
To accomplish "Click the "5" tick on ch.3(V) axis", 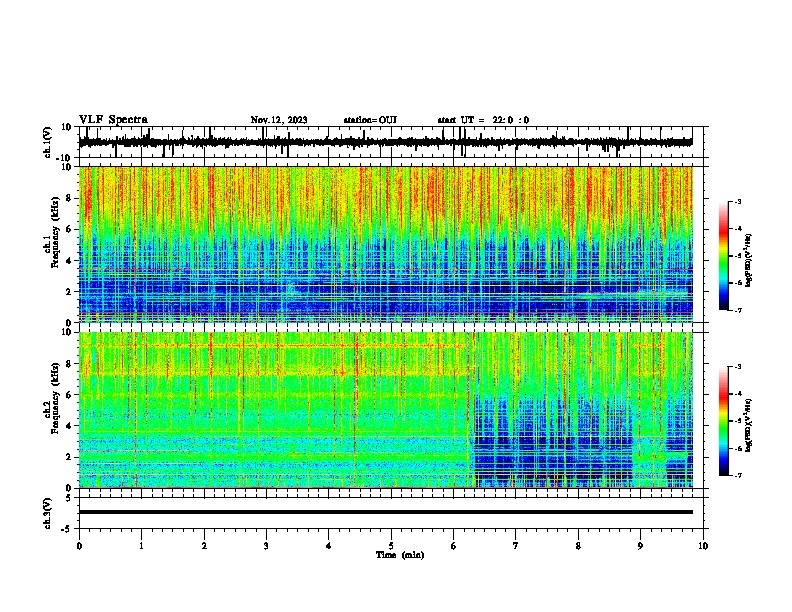I will point(70,498).
